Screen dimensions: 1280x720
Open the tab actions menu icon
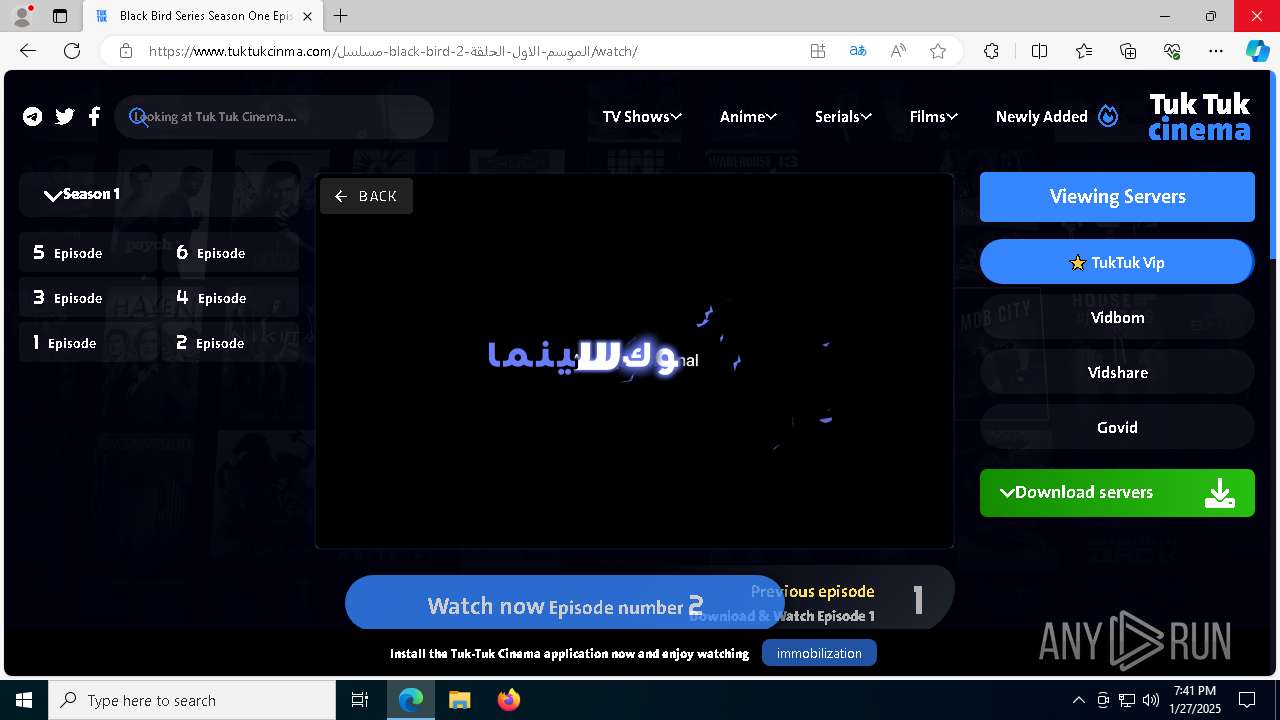click(60, 16)
